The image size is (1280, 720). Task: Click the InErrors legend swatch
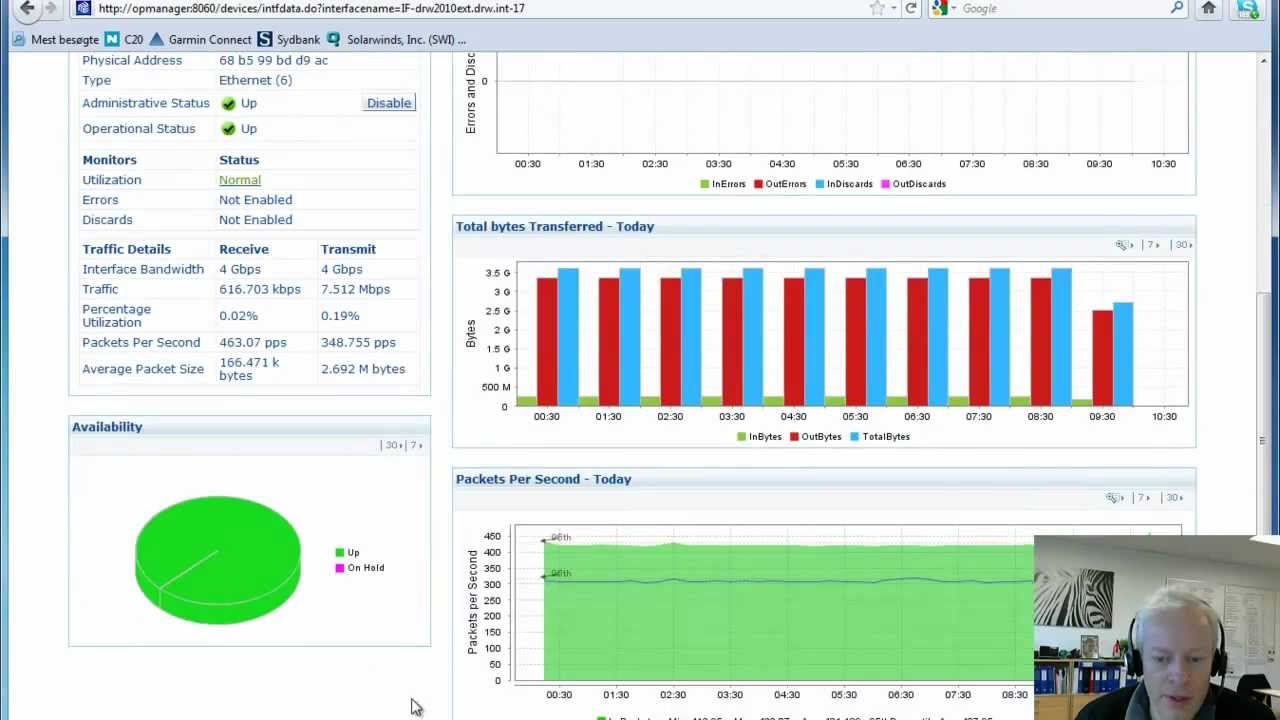pyautogui.click(x=705, y=184)
